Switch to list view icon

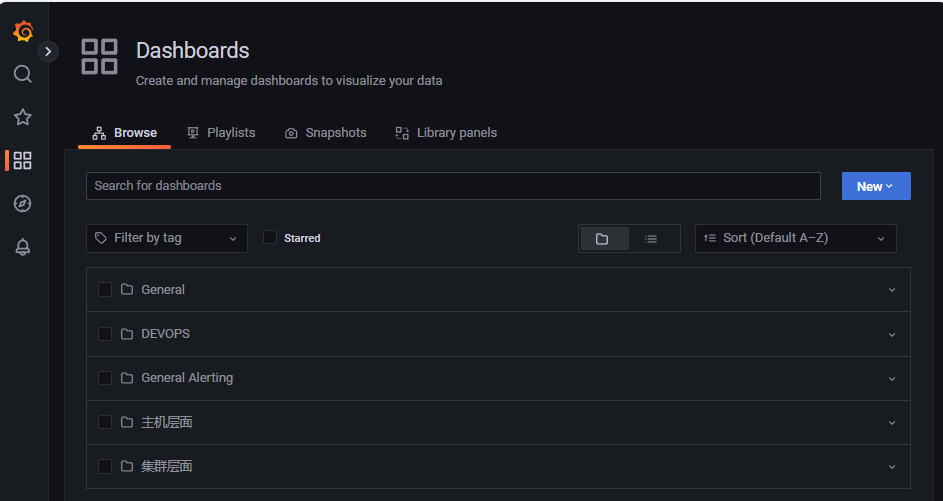(651, 239)
